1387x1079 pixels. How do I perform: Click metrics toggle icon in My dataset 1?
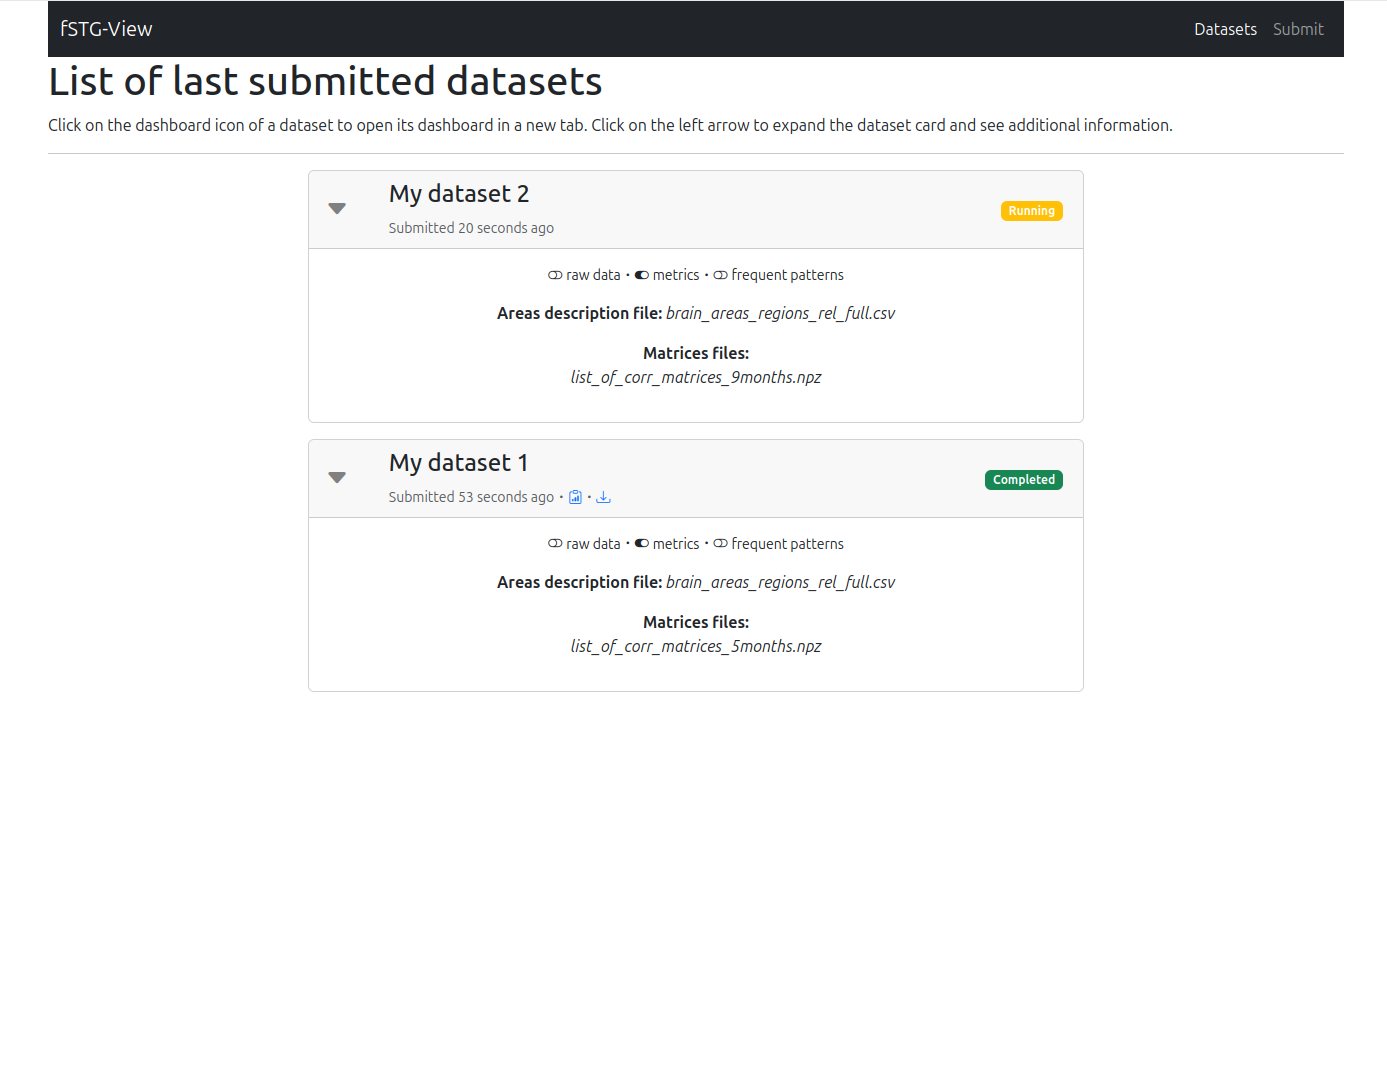[642, 544]
